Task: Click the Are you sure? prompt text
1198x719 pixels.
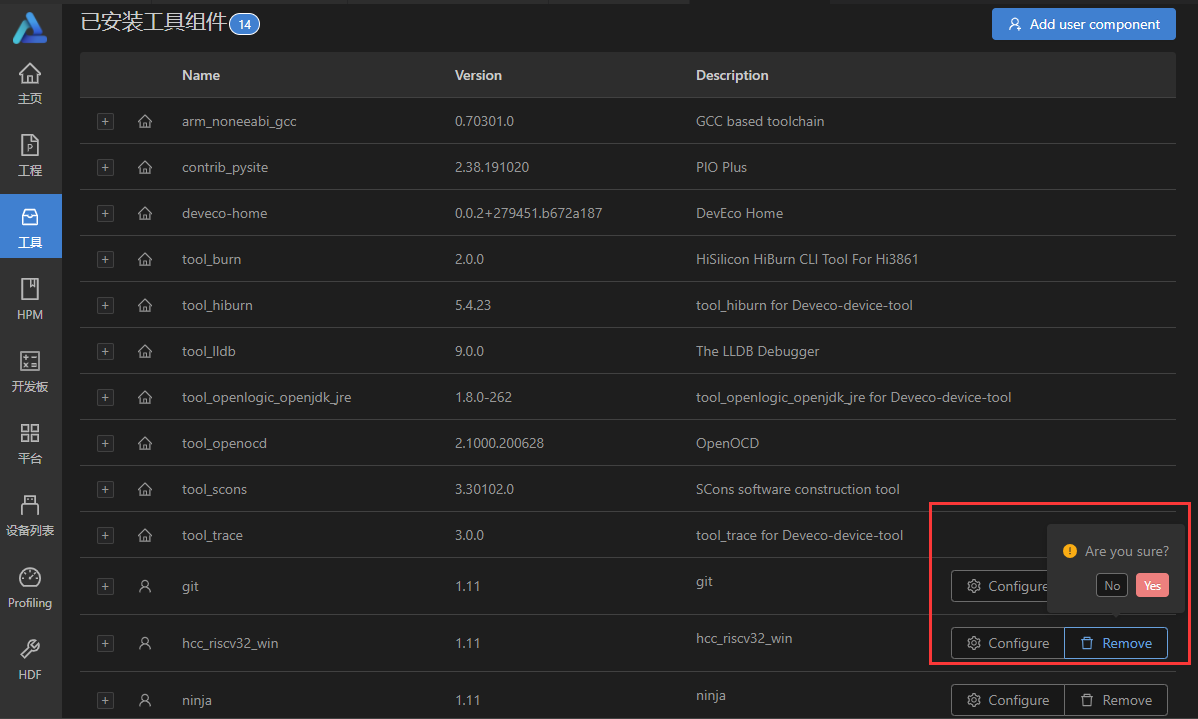Action: point(1126,551)
